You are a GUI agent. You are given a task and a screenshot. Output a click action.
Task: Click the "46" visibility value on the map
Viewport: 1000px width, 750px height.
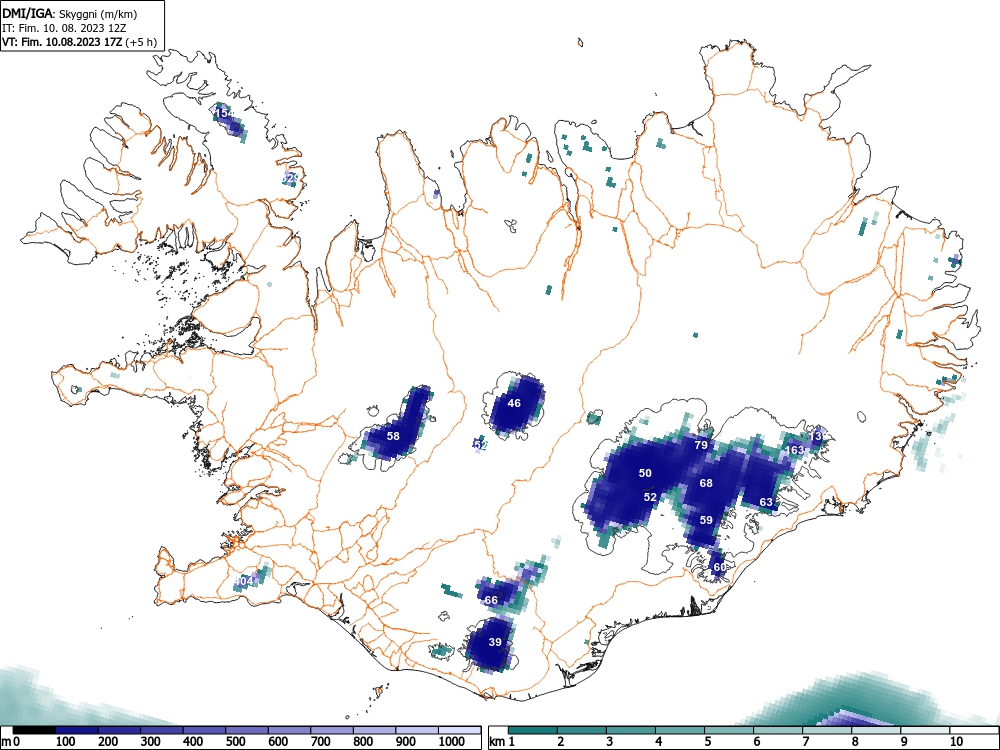click(x=514, y=403)
